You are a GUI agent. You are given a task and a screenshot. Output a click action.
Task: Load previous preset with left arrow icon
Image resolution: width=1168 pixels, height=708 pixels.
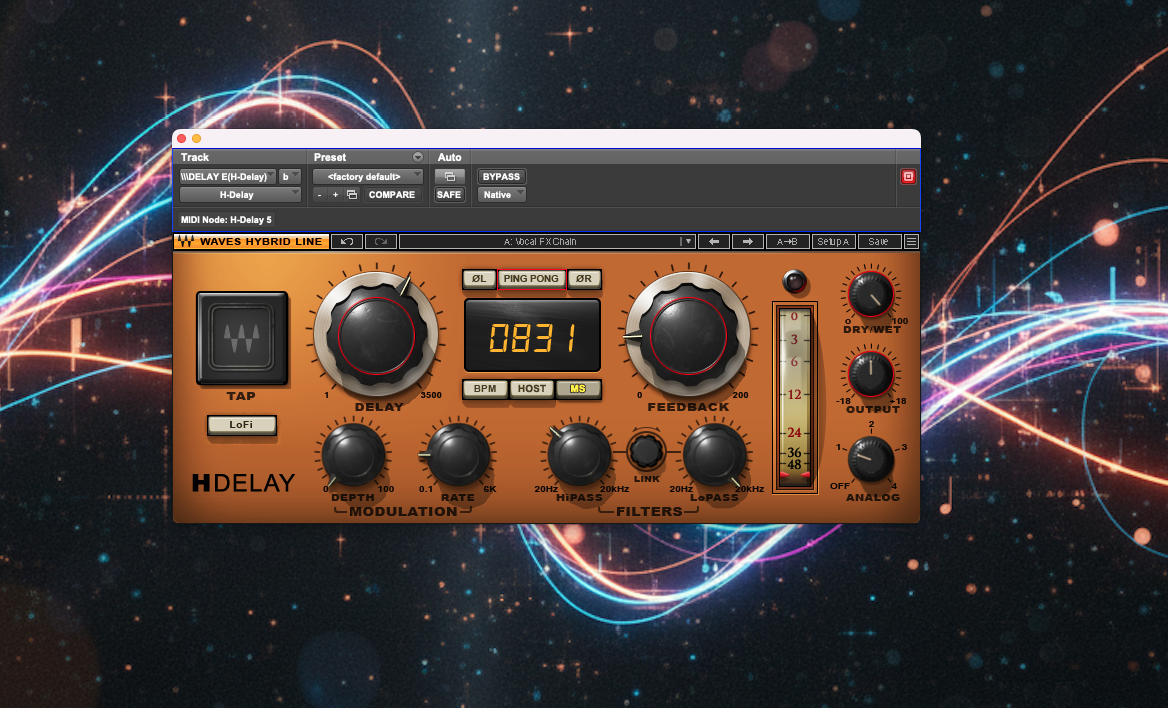[714, 241]
